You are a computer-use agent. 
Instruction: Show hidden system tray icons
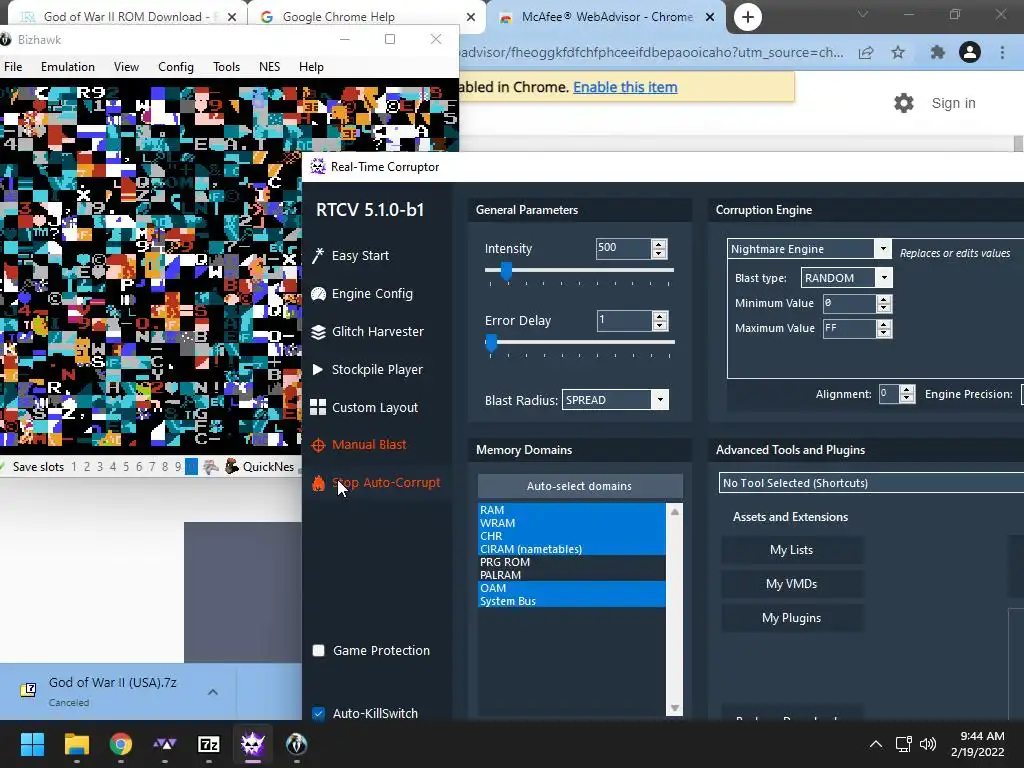pyautogui.click(x=876, y=744)
